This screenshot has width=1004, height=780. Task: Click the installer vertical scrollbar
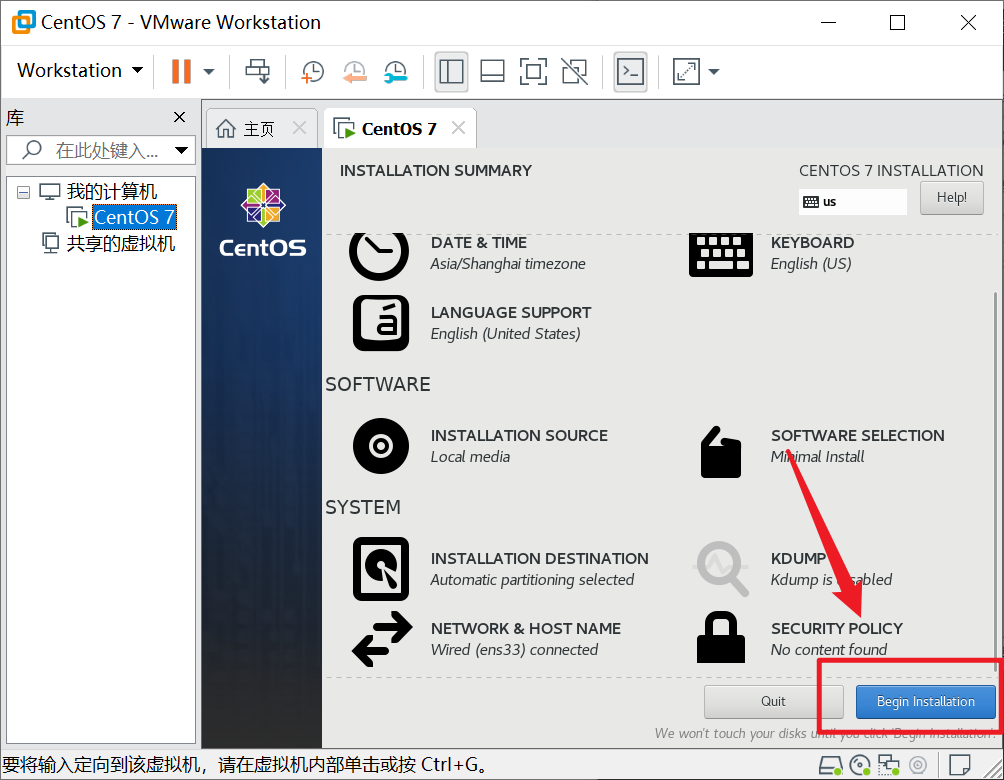pyautogui.click(x=996, y=480)
